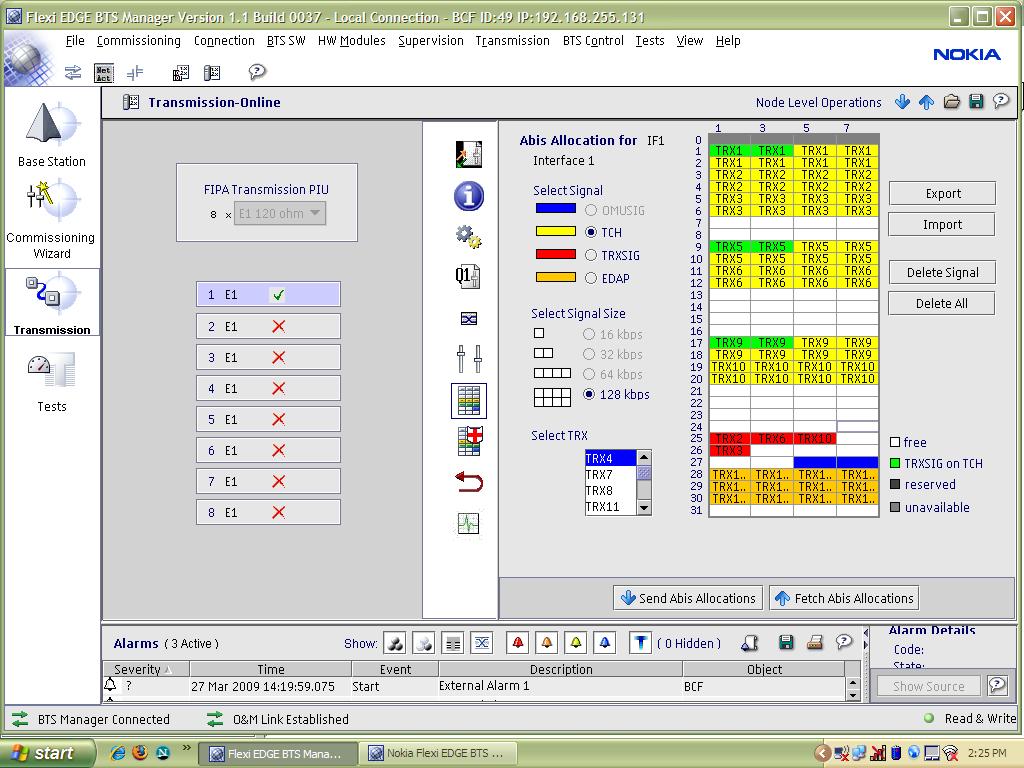The image size is (1024, 768).
Task: Click the save diskette icon in Node Level Operations
Action: tap(976, 102)
